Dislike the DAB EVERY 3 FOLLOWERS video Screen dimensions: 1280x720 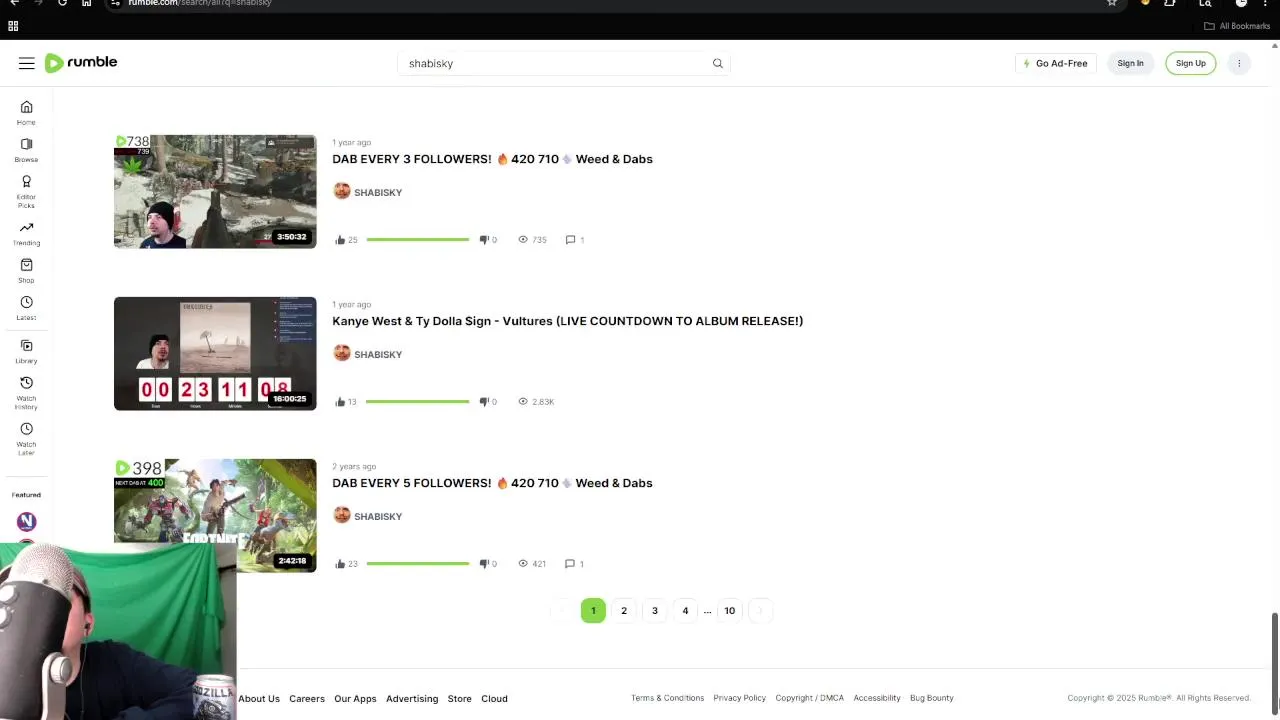(488, 240)
